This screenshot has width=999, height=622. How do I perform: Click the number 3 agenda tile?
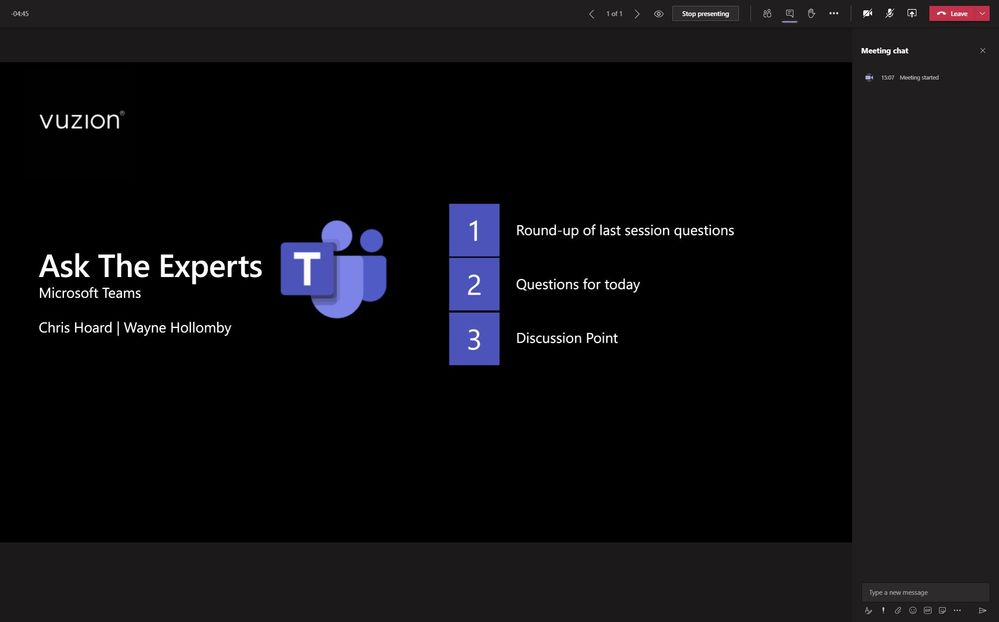coord(474,338)
